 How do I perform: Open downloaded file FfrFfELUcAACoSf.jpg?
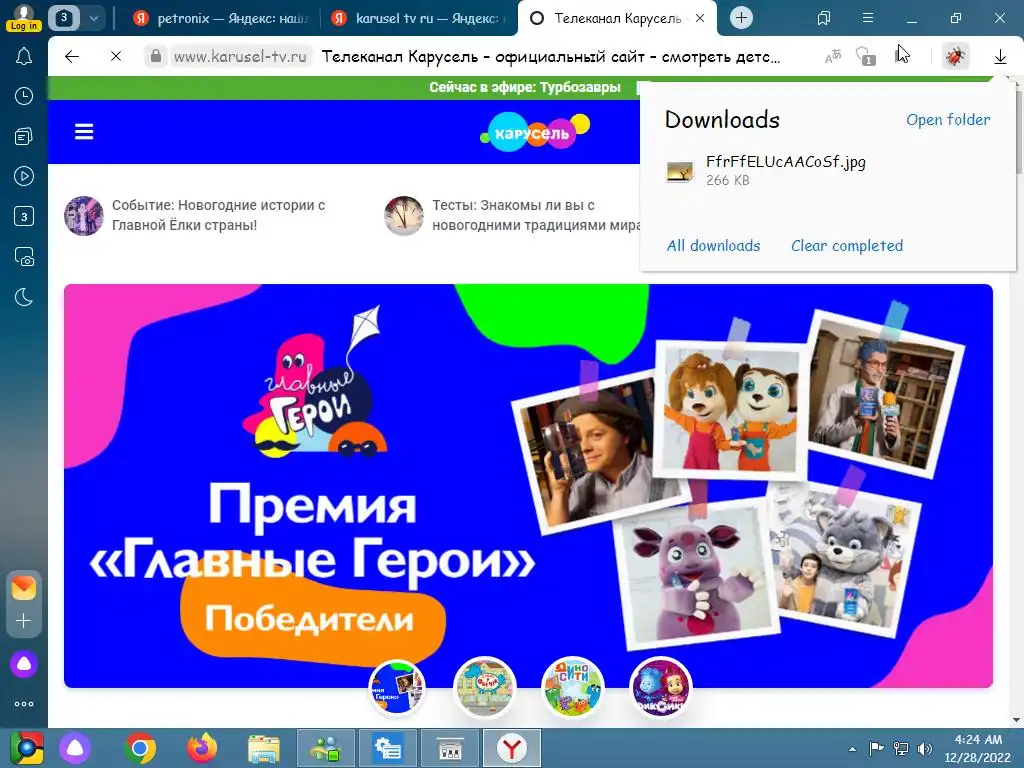[786, 162]
